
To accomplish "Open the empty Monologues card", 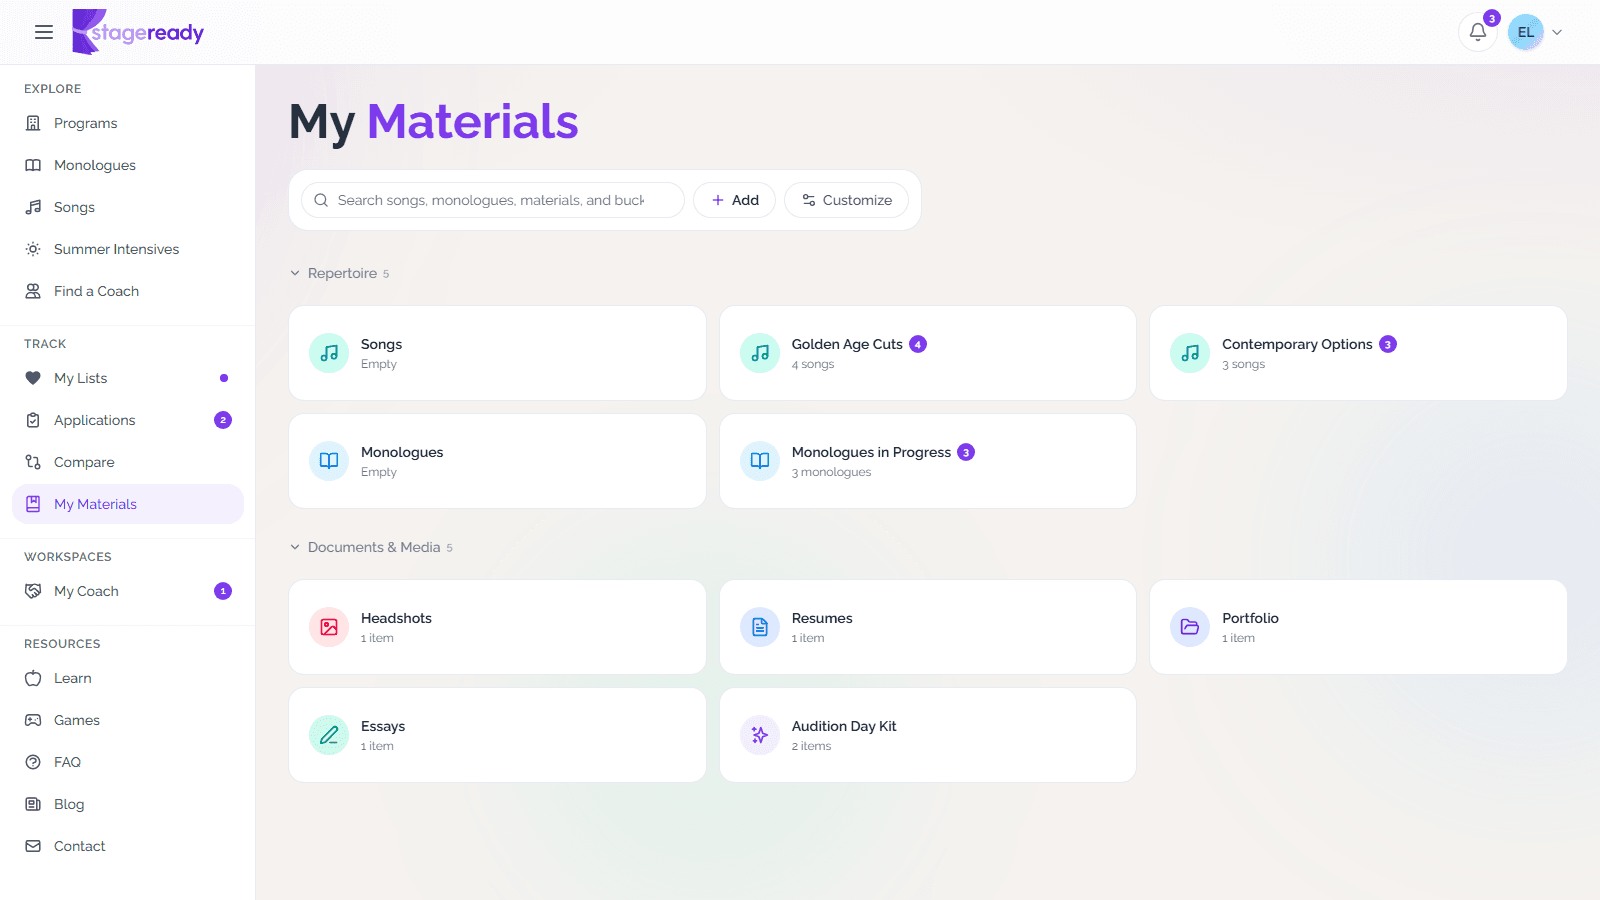I will pos(497,461).
